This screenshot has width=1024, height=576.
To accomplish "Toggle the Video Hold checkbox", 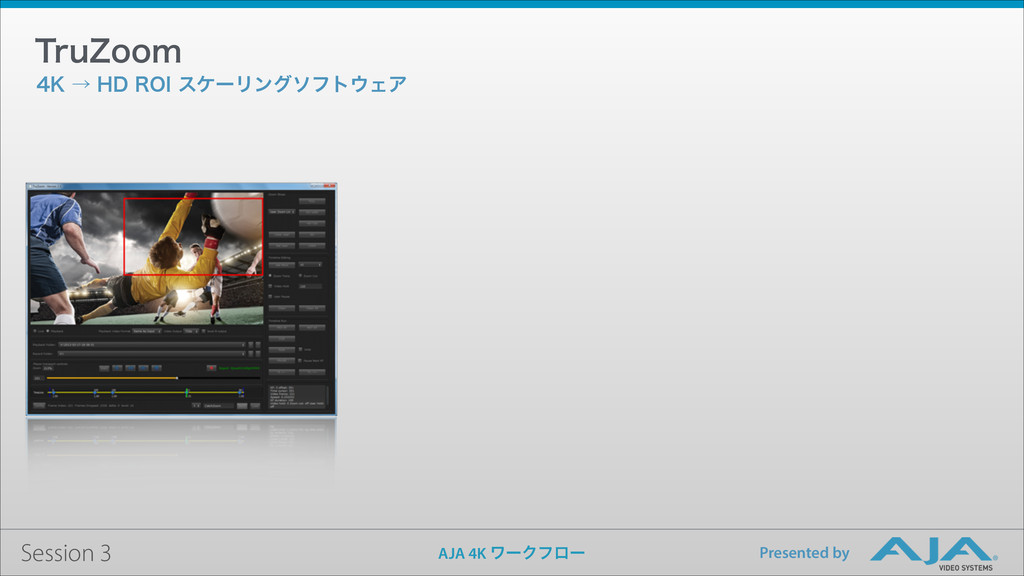I will [x=270, y=286].
